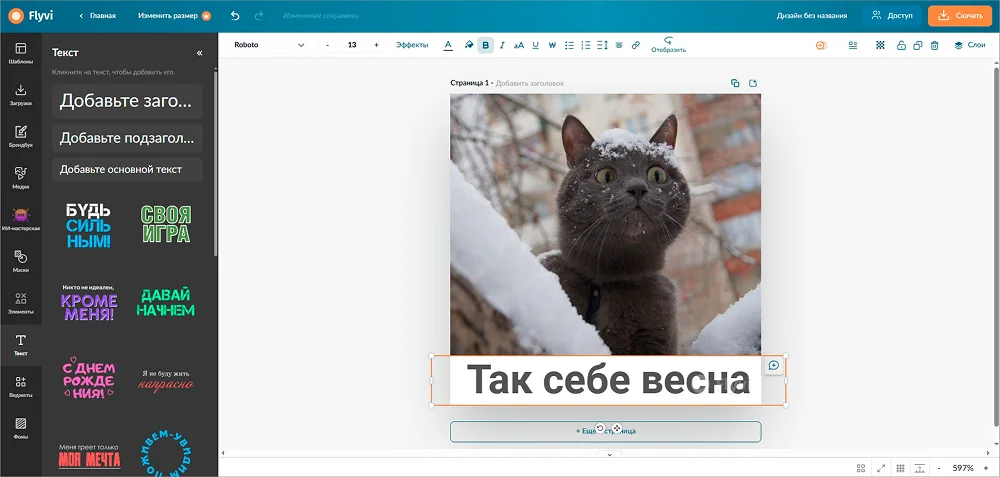Add the 'Добавьте подзаголовок' subheading text preset

pos(127,138)
